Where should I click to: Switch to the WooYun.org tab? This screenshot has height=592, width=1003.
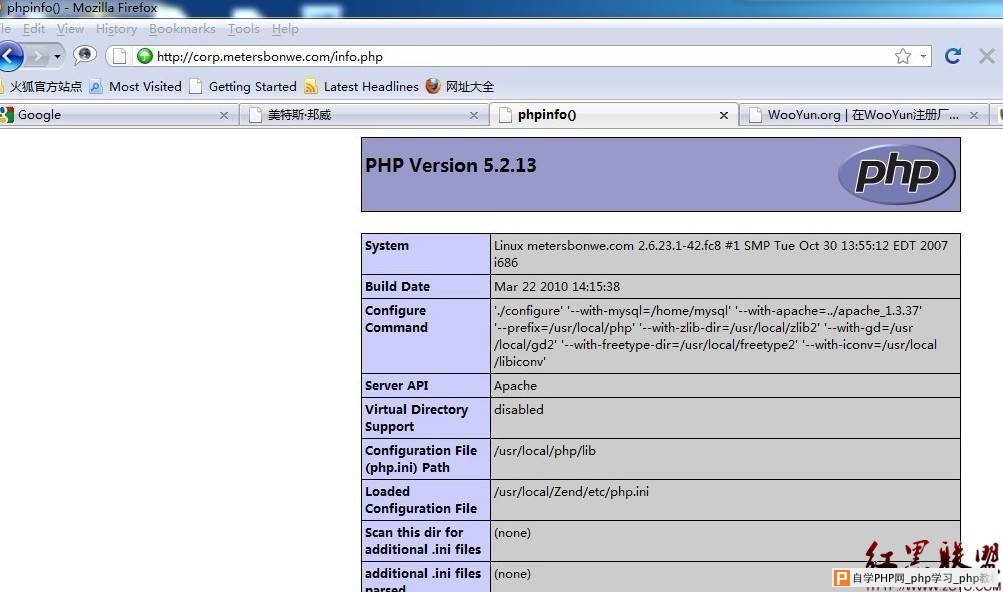click(x=864, y=115)
